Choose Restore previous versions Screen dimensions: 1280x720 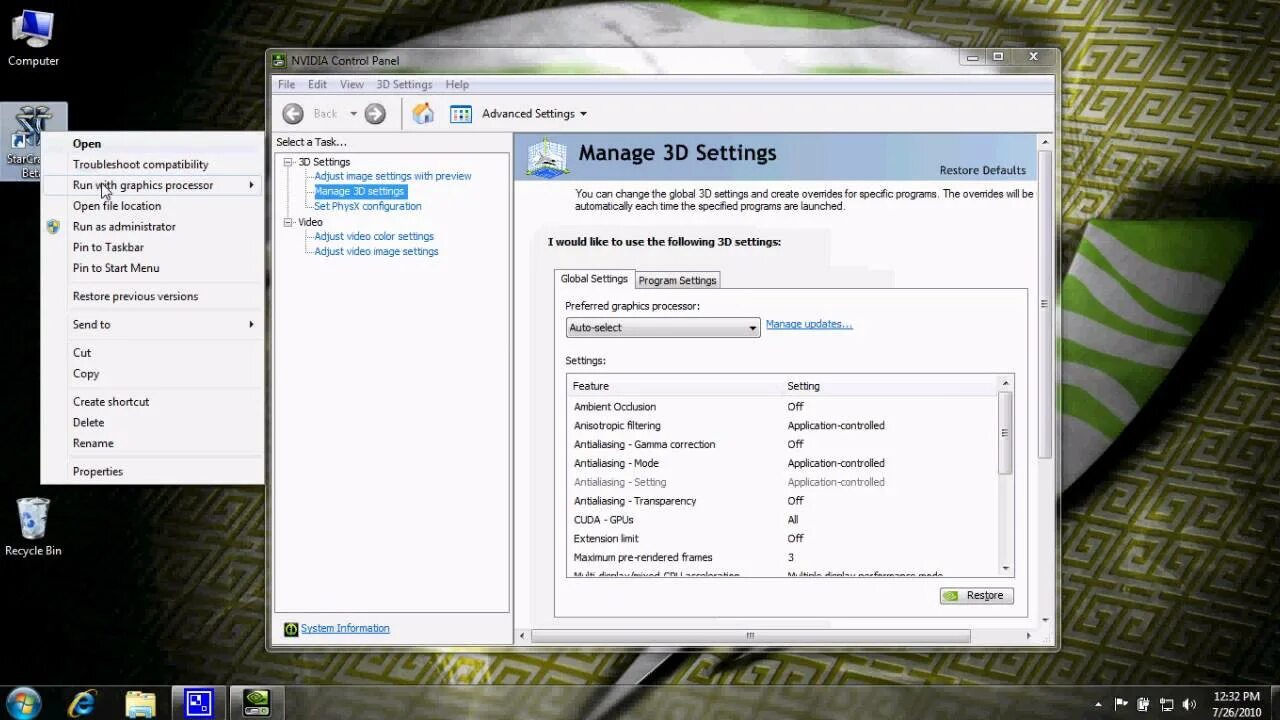[152, 296]
